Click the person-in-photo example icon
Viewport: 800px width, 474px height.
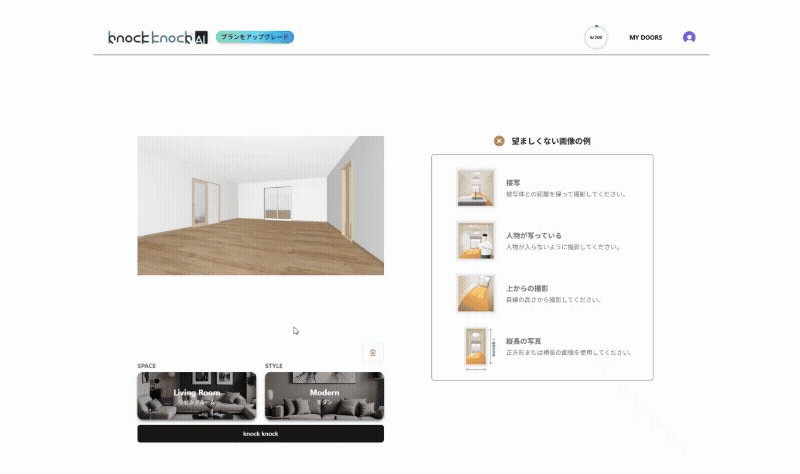pos(476,240)
